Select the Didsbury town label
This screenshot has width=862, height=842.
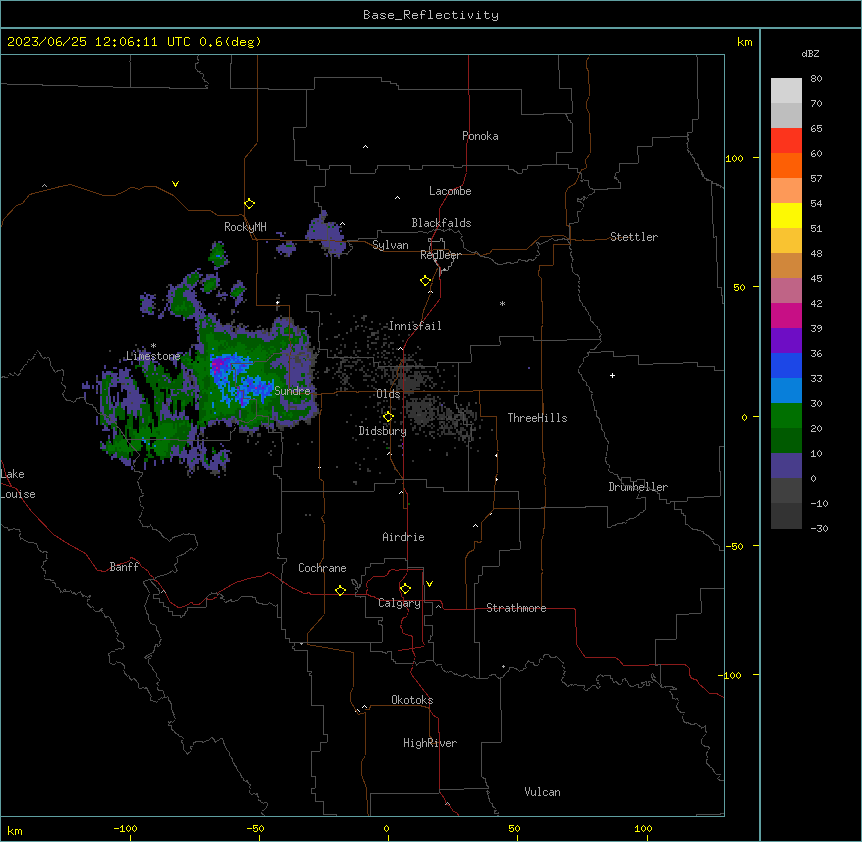tap(383, 431)
